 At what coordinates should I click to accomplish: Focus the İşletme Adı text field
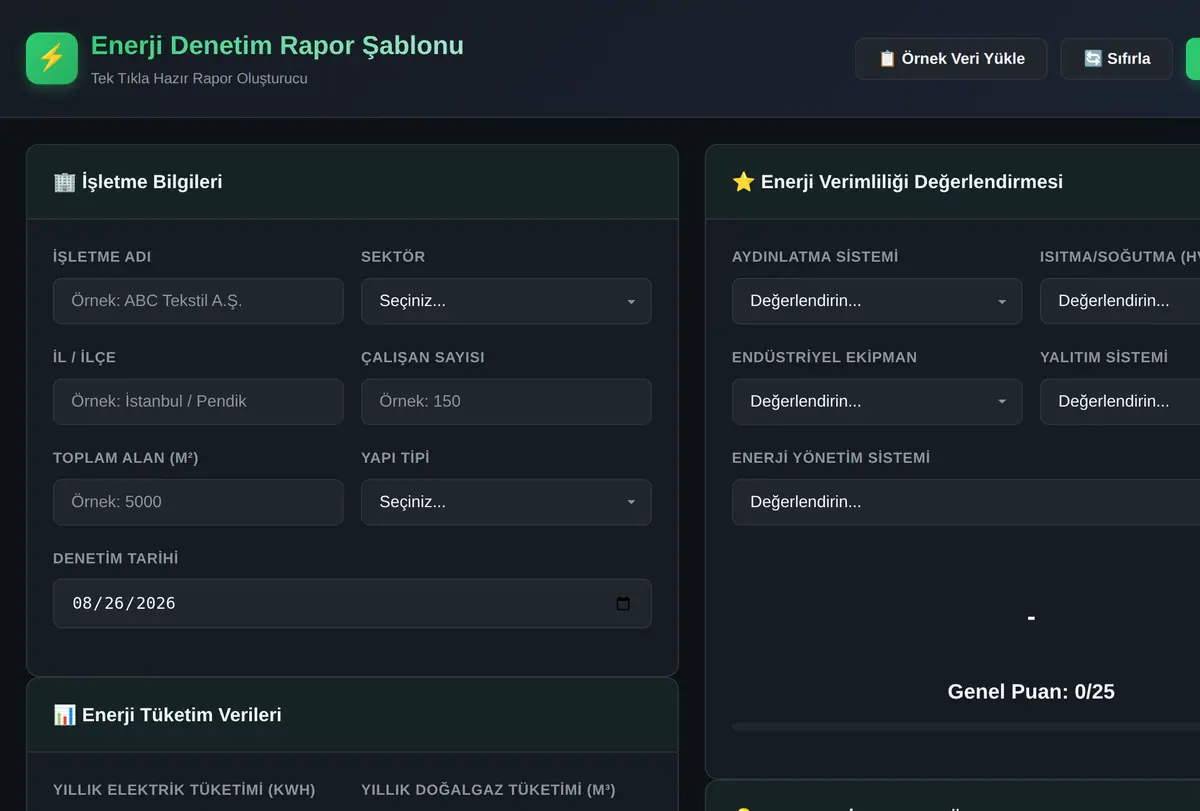[x=198, y=301]
